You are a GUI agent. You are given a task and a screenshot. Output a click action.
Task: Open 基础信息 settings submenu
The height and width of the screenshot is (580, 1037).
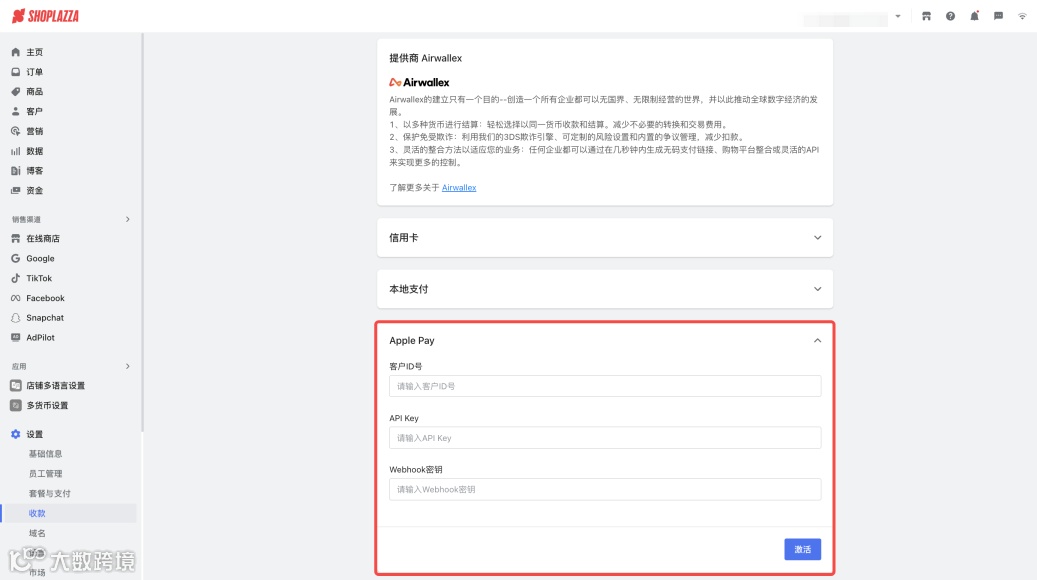[46, 454]
